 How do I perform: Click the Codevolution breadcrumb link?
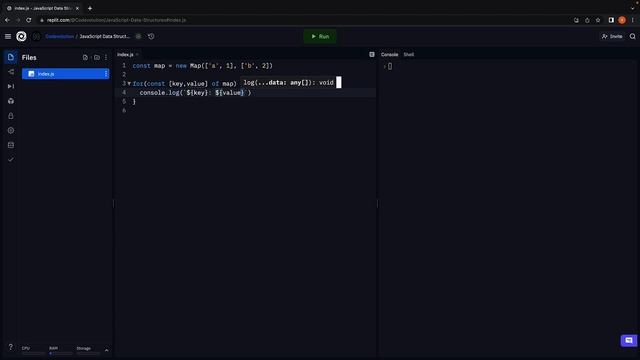tap(59, 36)
